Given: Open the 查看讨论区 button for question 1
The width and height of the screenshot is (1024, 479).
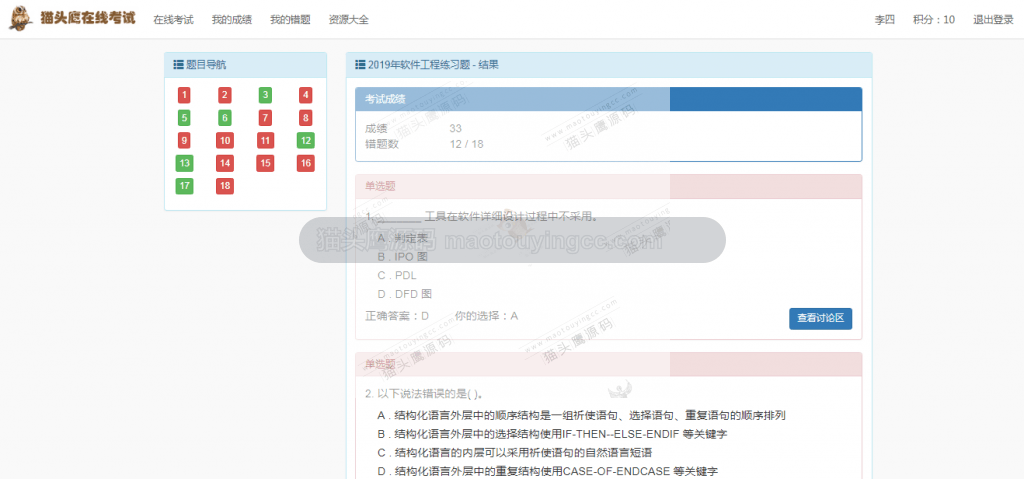Looking at the screenshot, I should coord(820,319).
